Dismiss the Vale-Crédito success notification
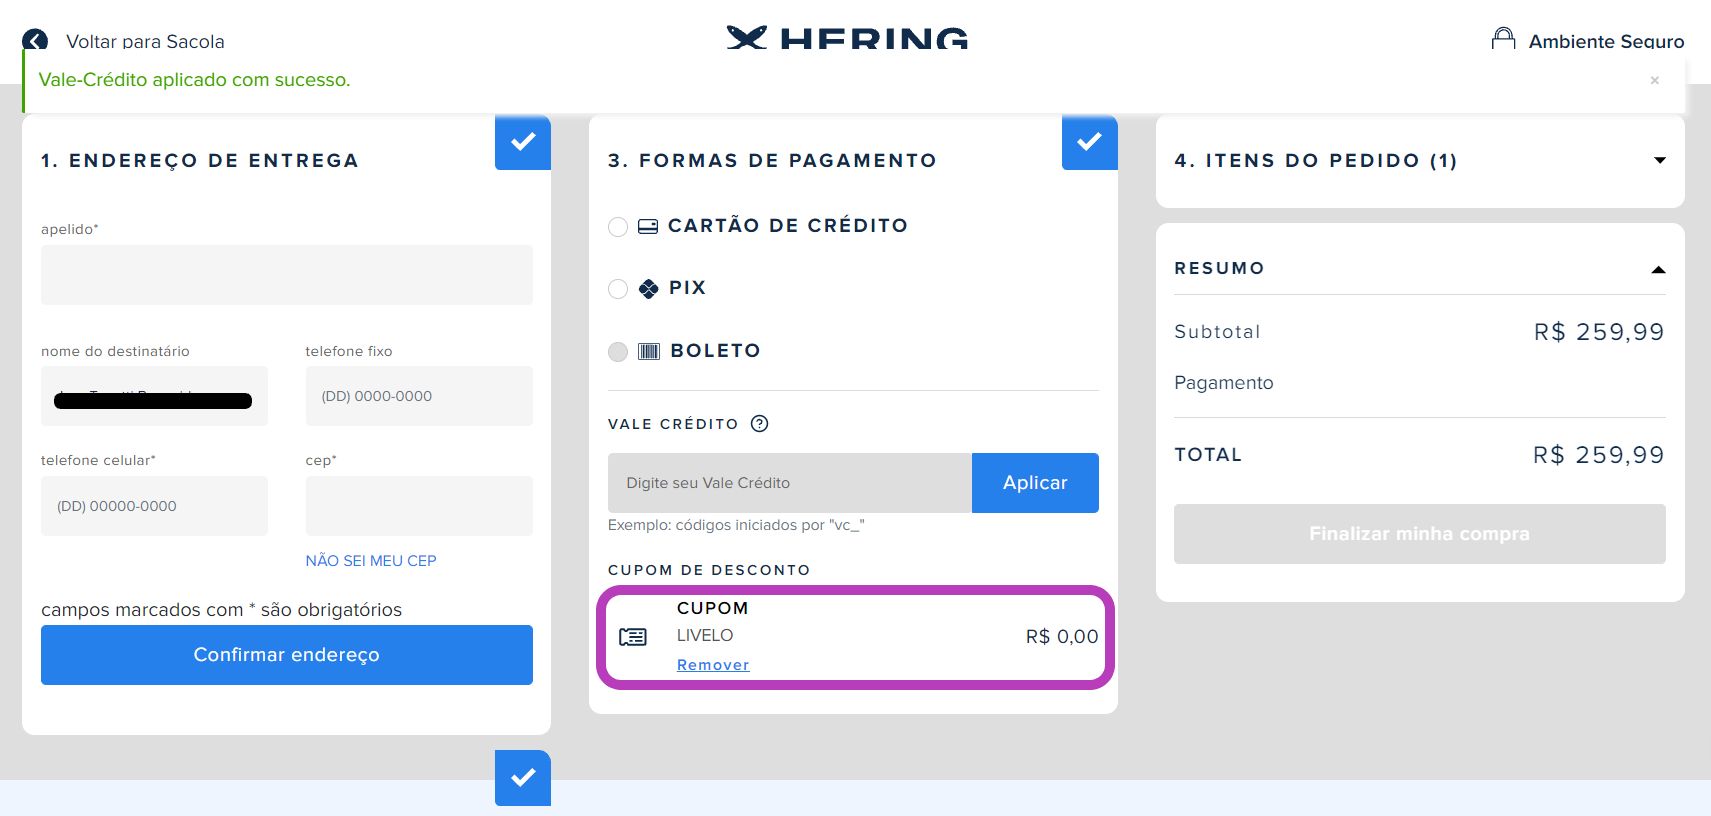This screenshot has height=816, width=1711. pyautogui.click(x=1655, y=80)
